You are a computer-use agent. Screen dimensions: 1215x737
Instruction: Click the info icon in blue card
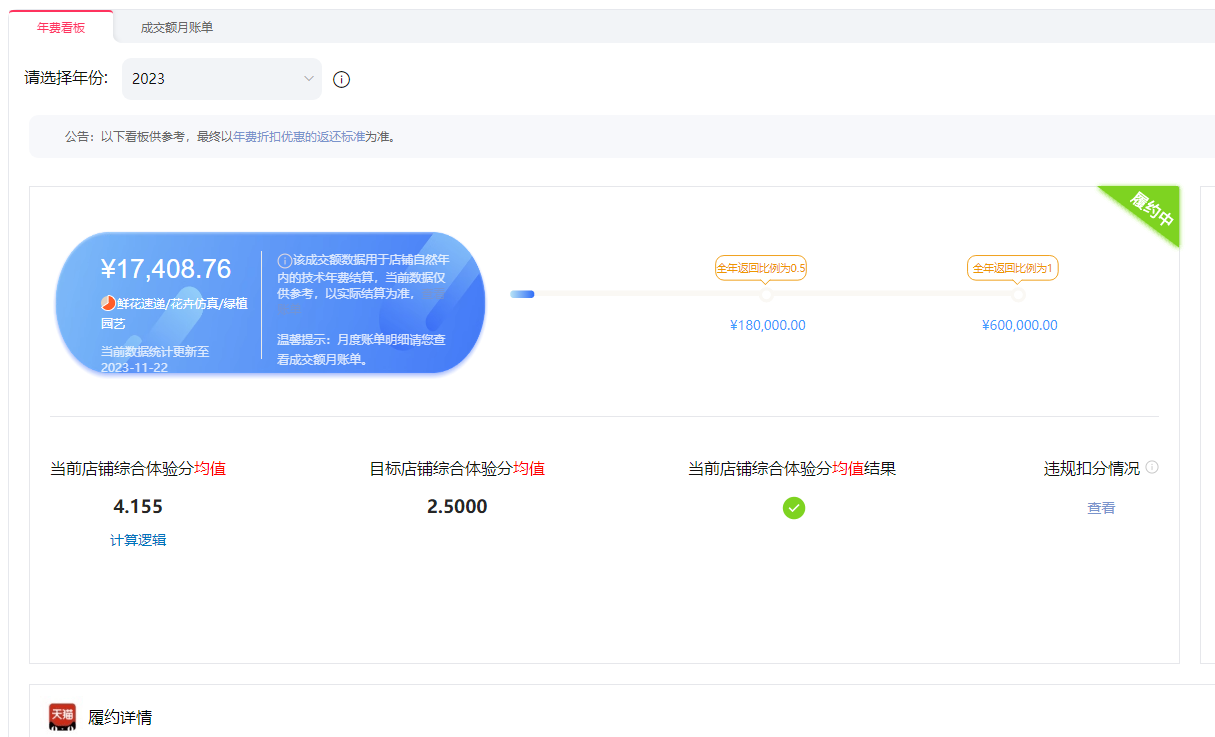[284, 261]
